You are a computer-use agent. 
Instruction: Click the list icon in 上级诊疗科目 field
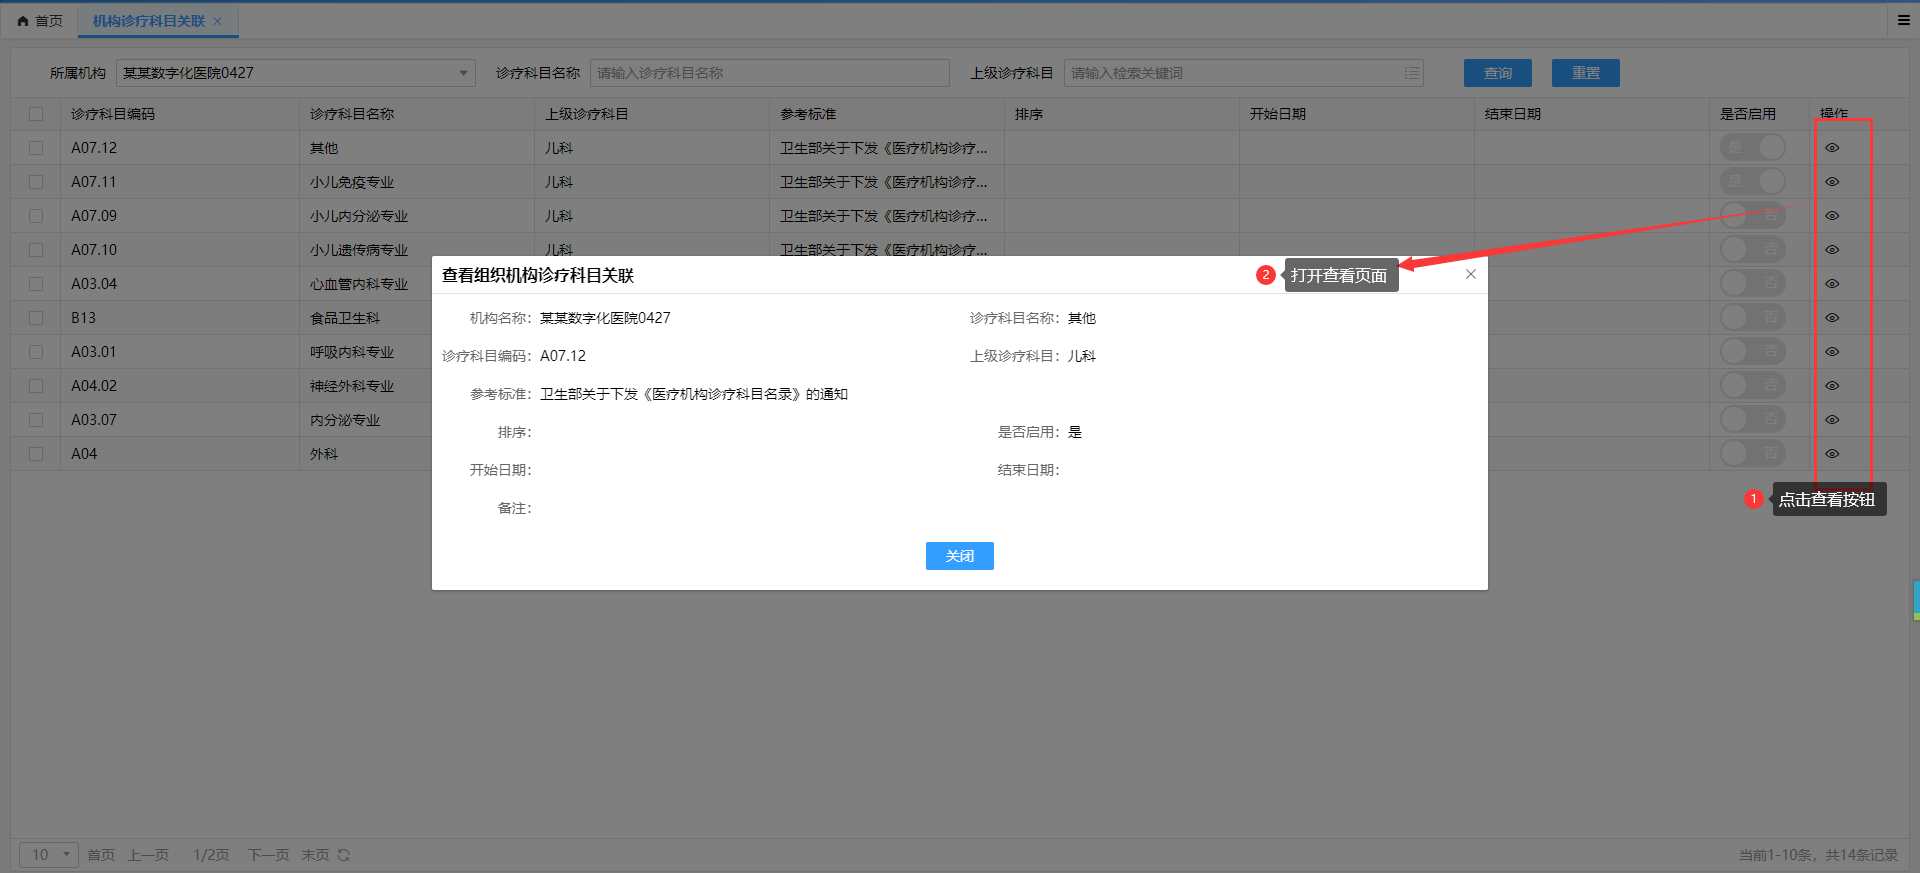1411,73
